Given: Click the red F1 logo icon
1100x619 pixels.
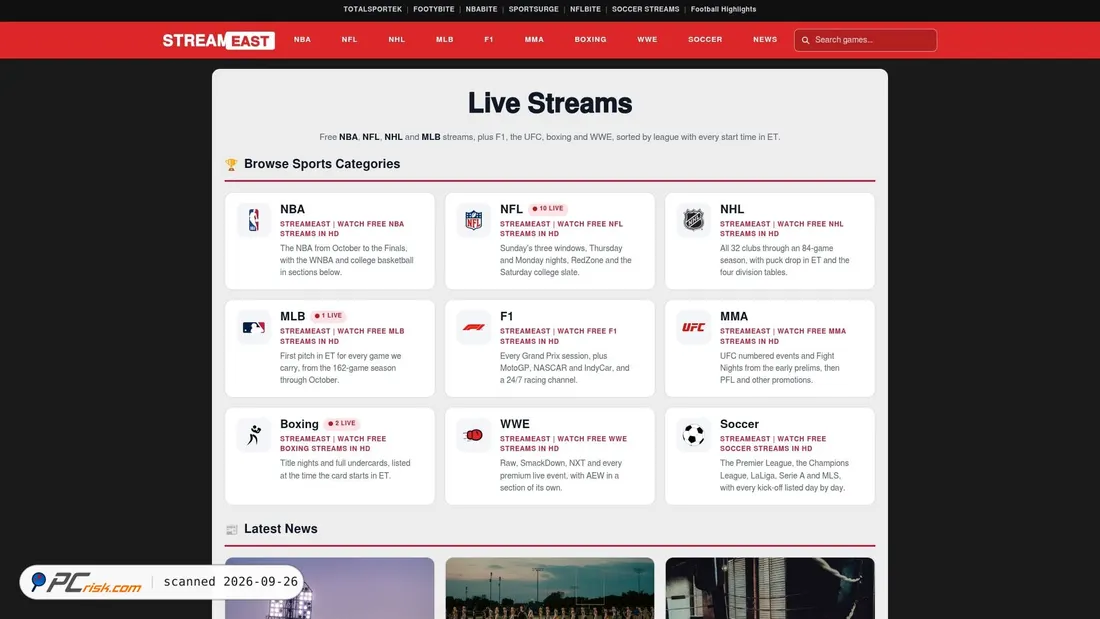Looking at the screenshot, I should 474,327.
